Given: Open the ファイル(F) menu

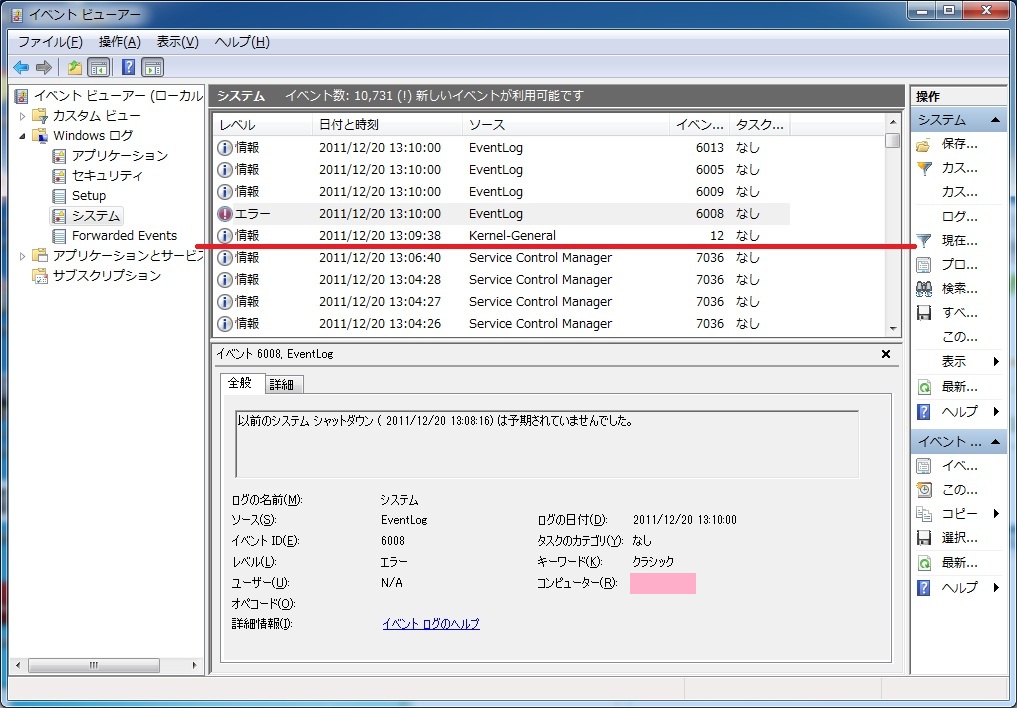Looking at the screenshot, I should [x=50, y=42].
